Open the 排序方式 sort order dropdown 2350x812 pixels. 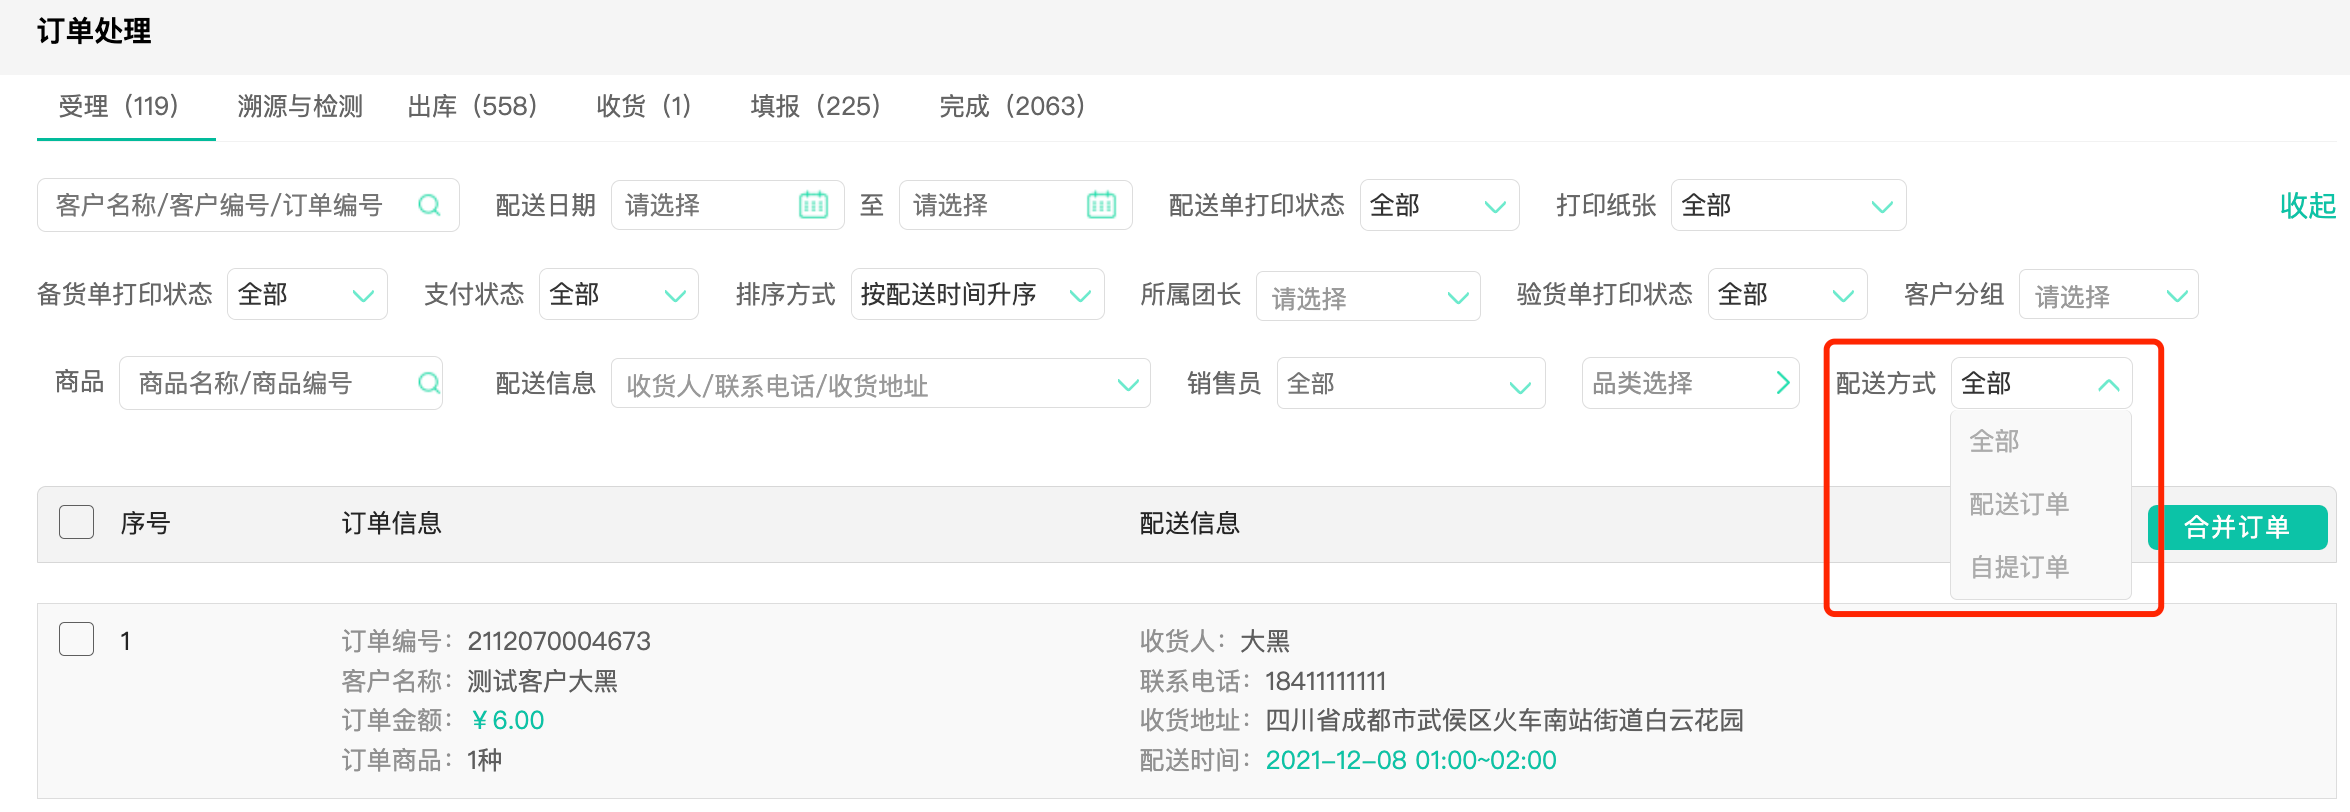[x=977, y=295]
